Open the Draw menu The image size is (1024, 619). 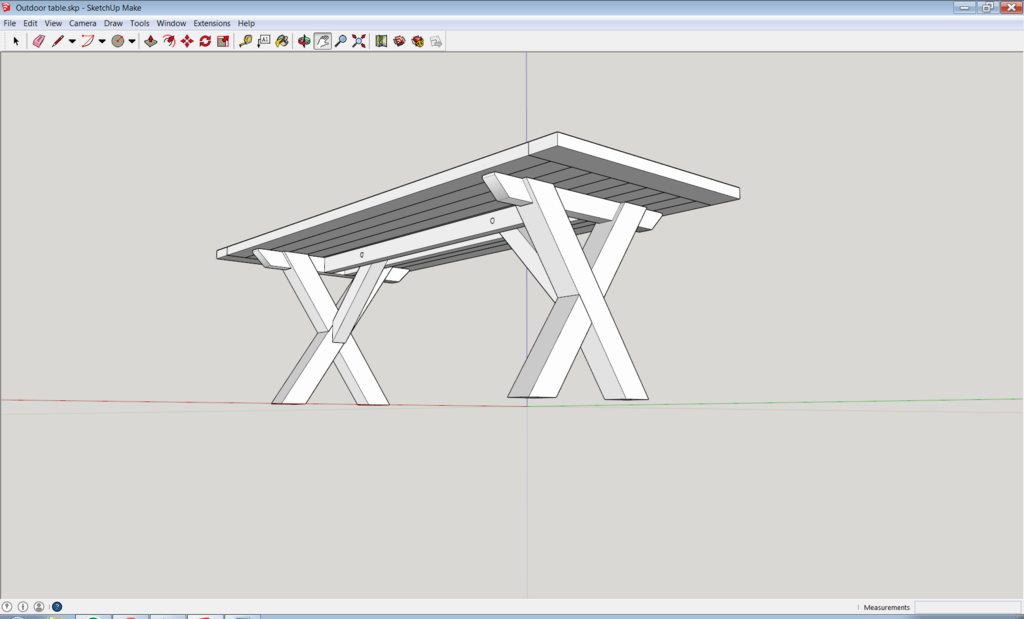tap(113, 23)
